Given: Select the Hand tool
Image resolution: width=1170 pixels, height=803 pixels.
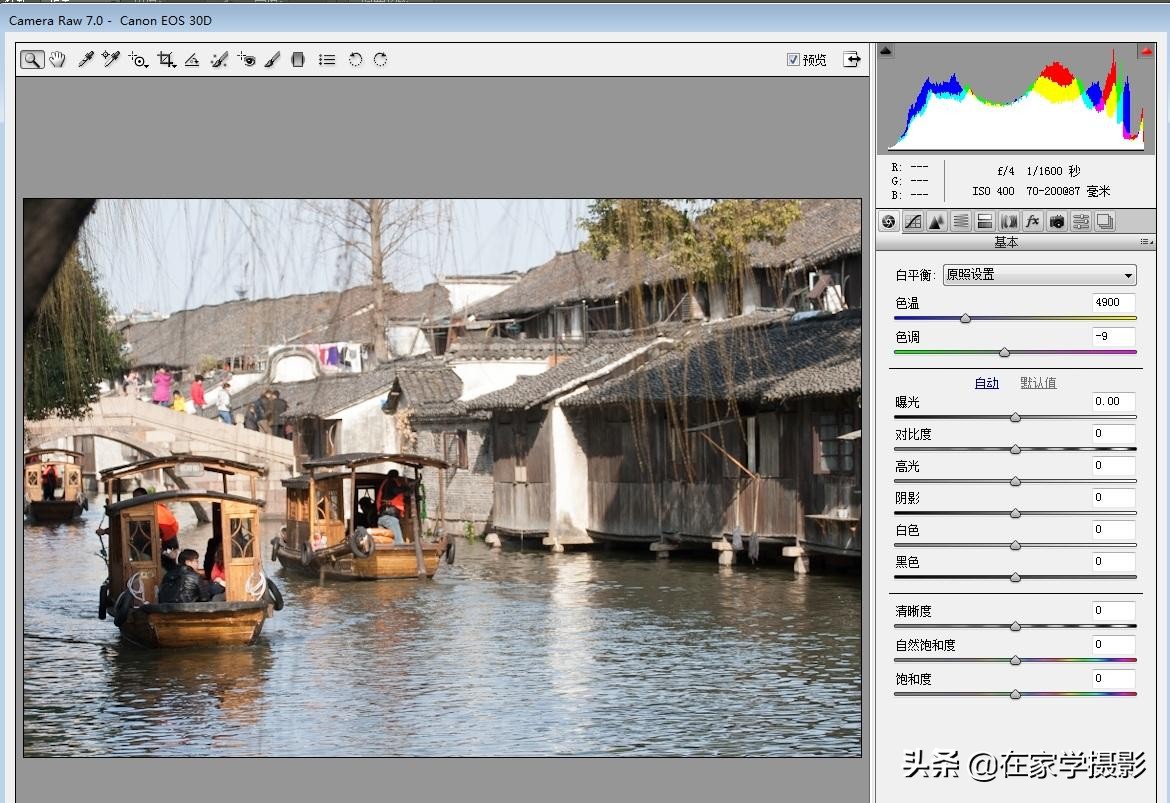Looking at the screenshot, I should [58, 60].
